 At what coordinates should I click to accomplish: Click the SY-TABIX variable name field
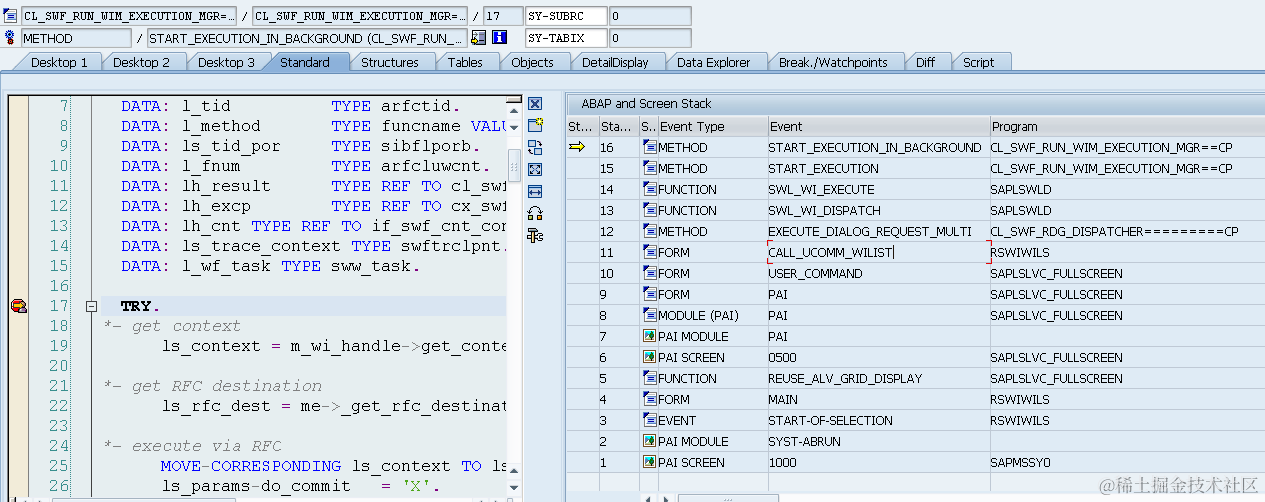pyautogui.click(x=566, y=38)
